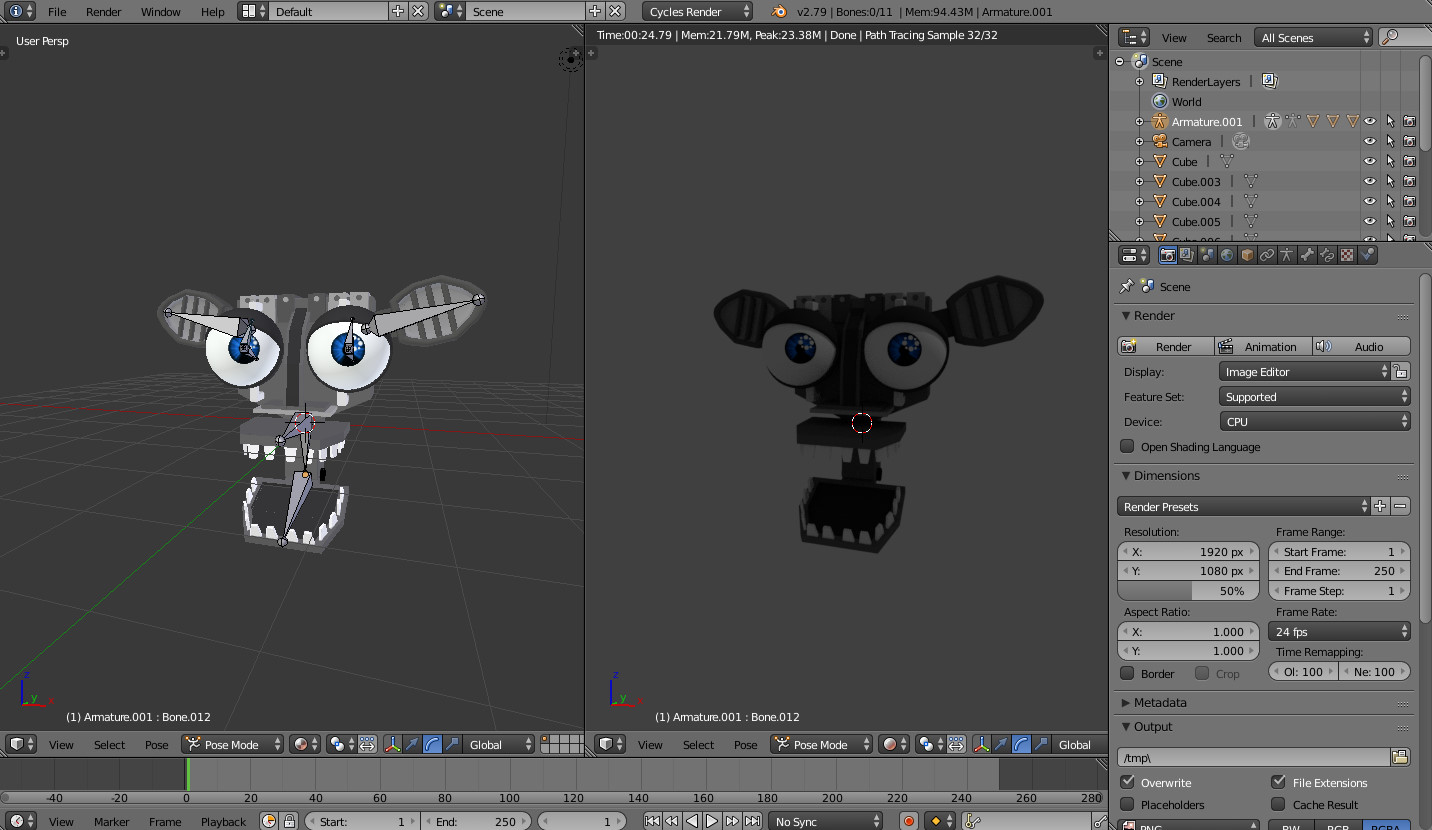Open the Pose menu in left viewport
Image resolution: width=1432 pixels, height=830 pixels.
click(x=156, y=744)
